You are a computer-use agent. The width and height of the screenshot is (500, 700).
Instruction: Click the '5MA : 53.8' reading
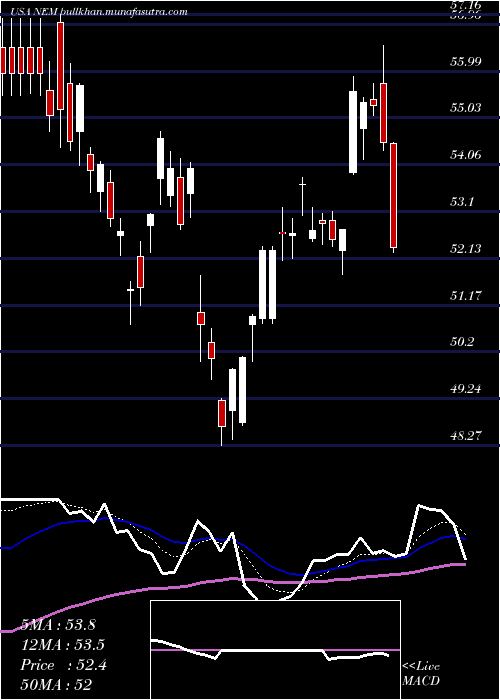tap(58, 625)
